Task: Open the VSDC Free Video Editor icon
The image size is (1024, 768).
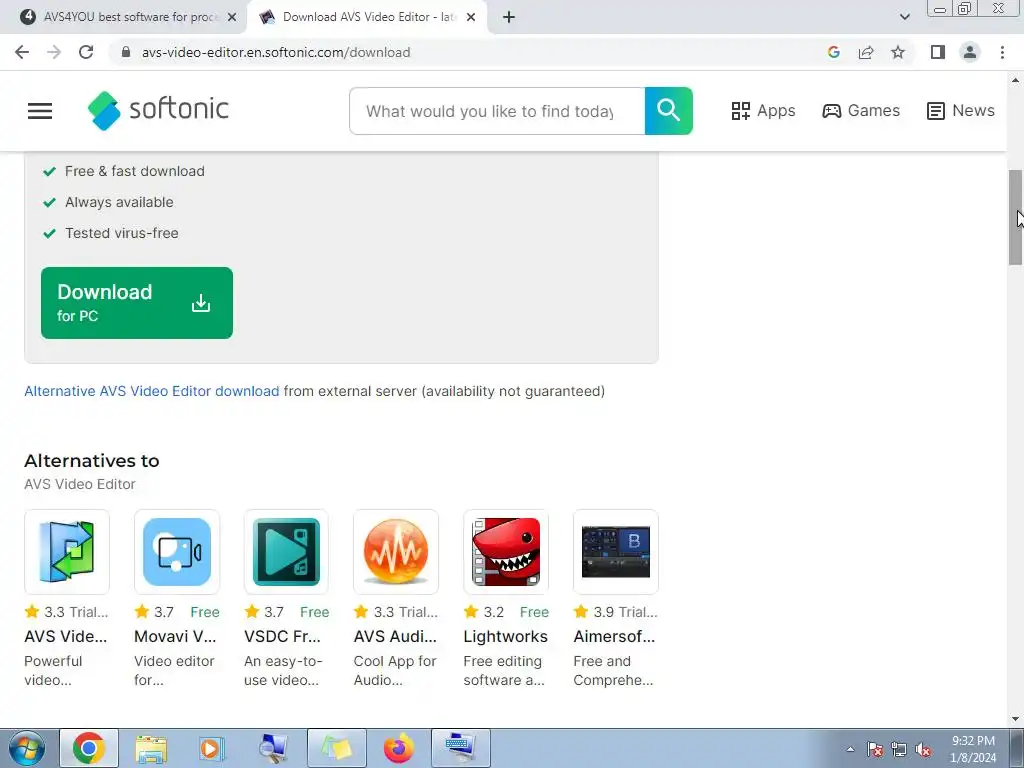Action: click(x=286, y=552)
